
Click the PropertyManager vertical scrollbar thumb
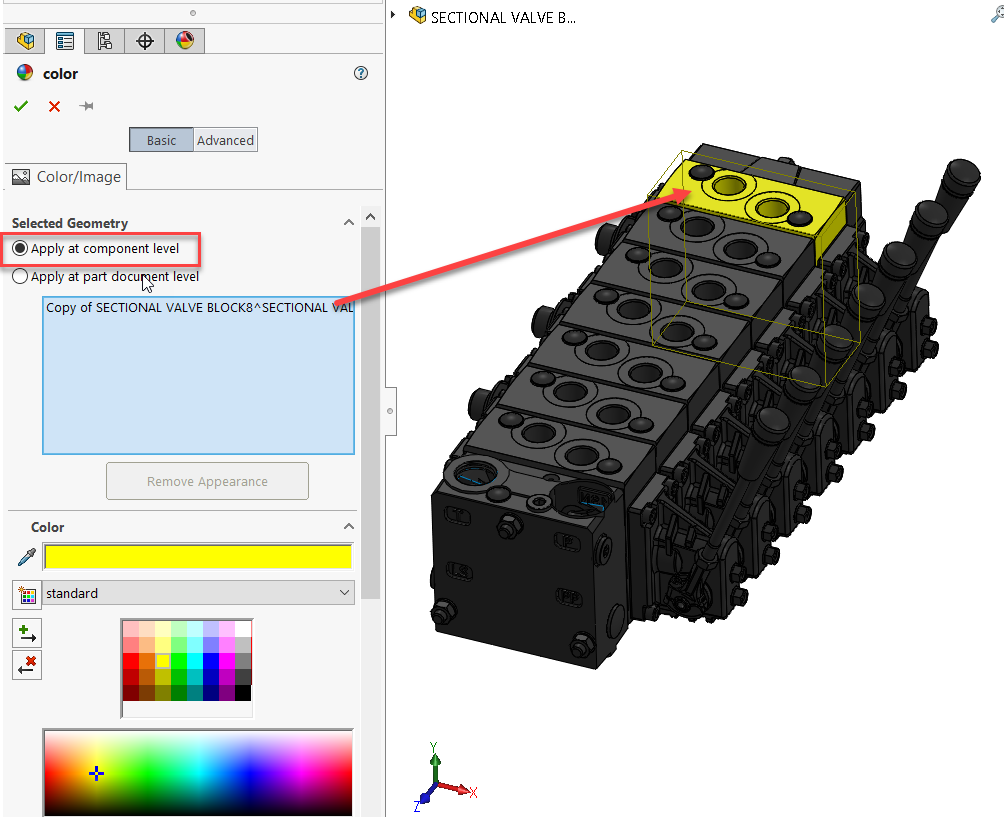(x=371, y=413)
